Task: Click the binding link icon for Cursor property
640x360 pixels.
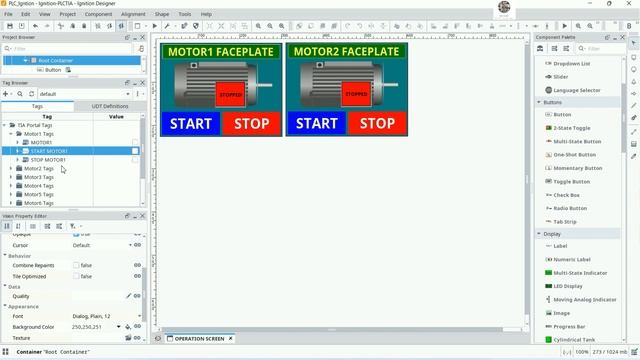Action: tap(138, 245)
